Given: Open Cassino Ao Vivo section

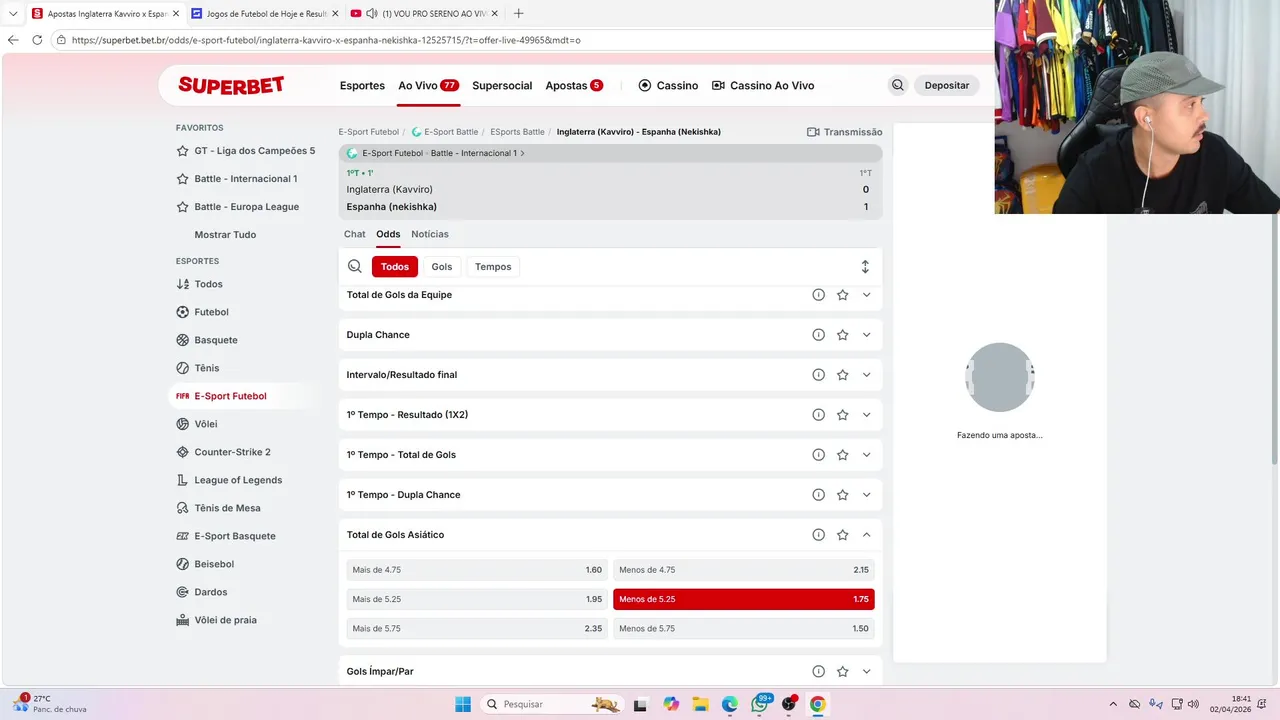Looking at the screenshot, I should 763,86.
